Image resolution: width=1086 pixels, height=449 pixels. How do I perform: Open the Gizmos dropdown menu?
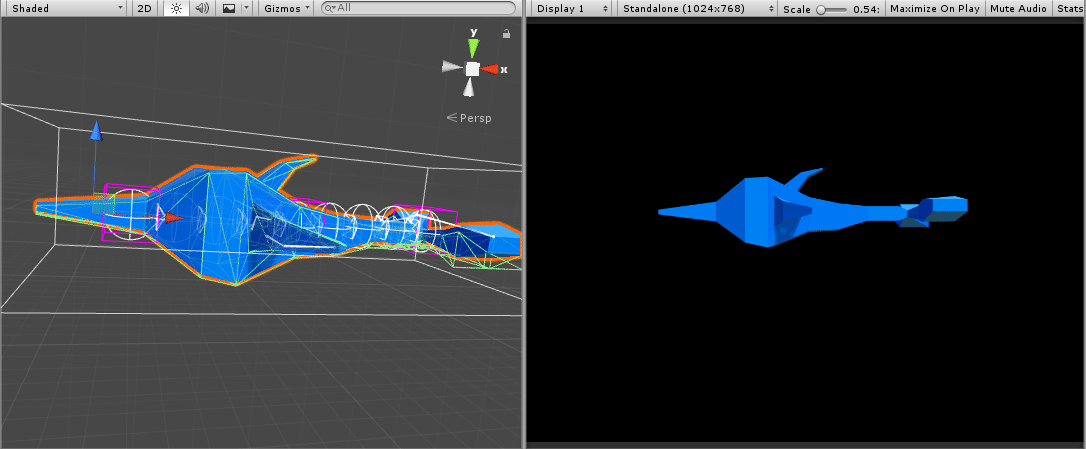coord(287,8)
